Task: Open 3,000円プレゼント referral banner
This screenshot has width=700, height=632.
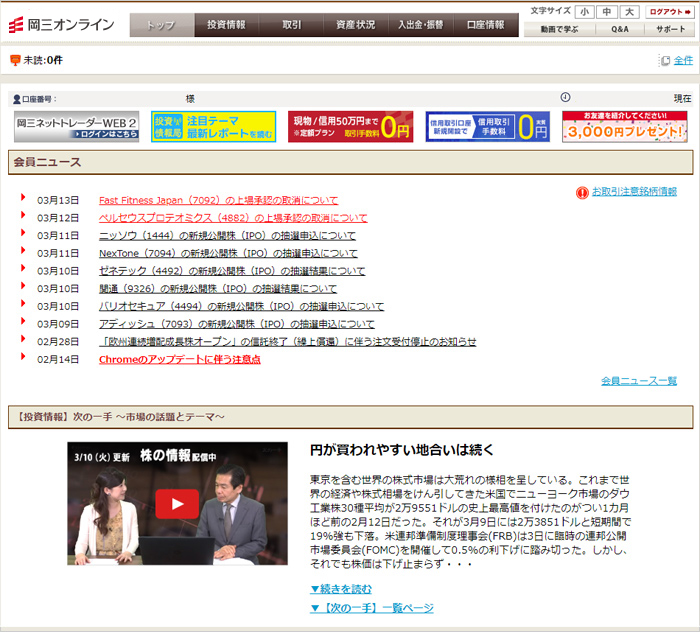Action: tap(625, 127)
